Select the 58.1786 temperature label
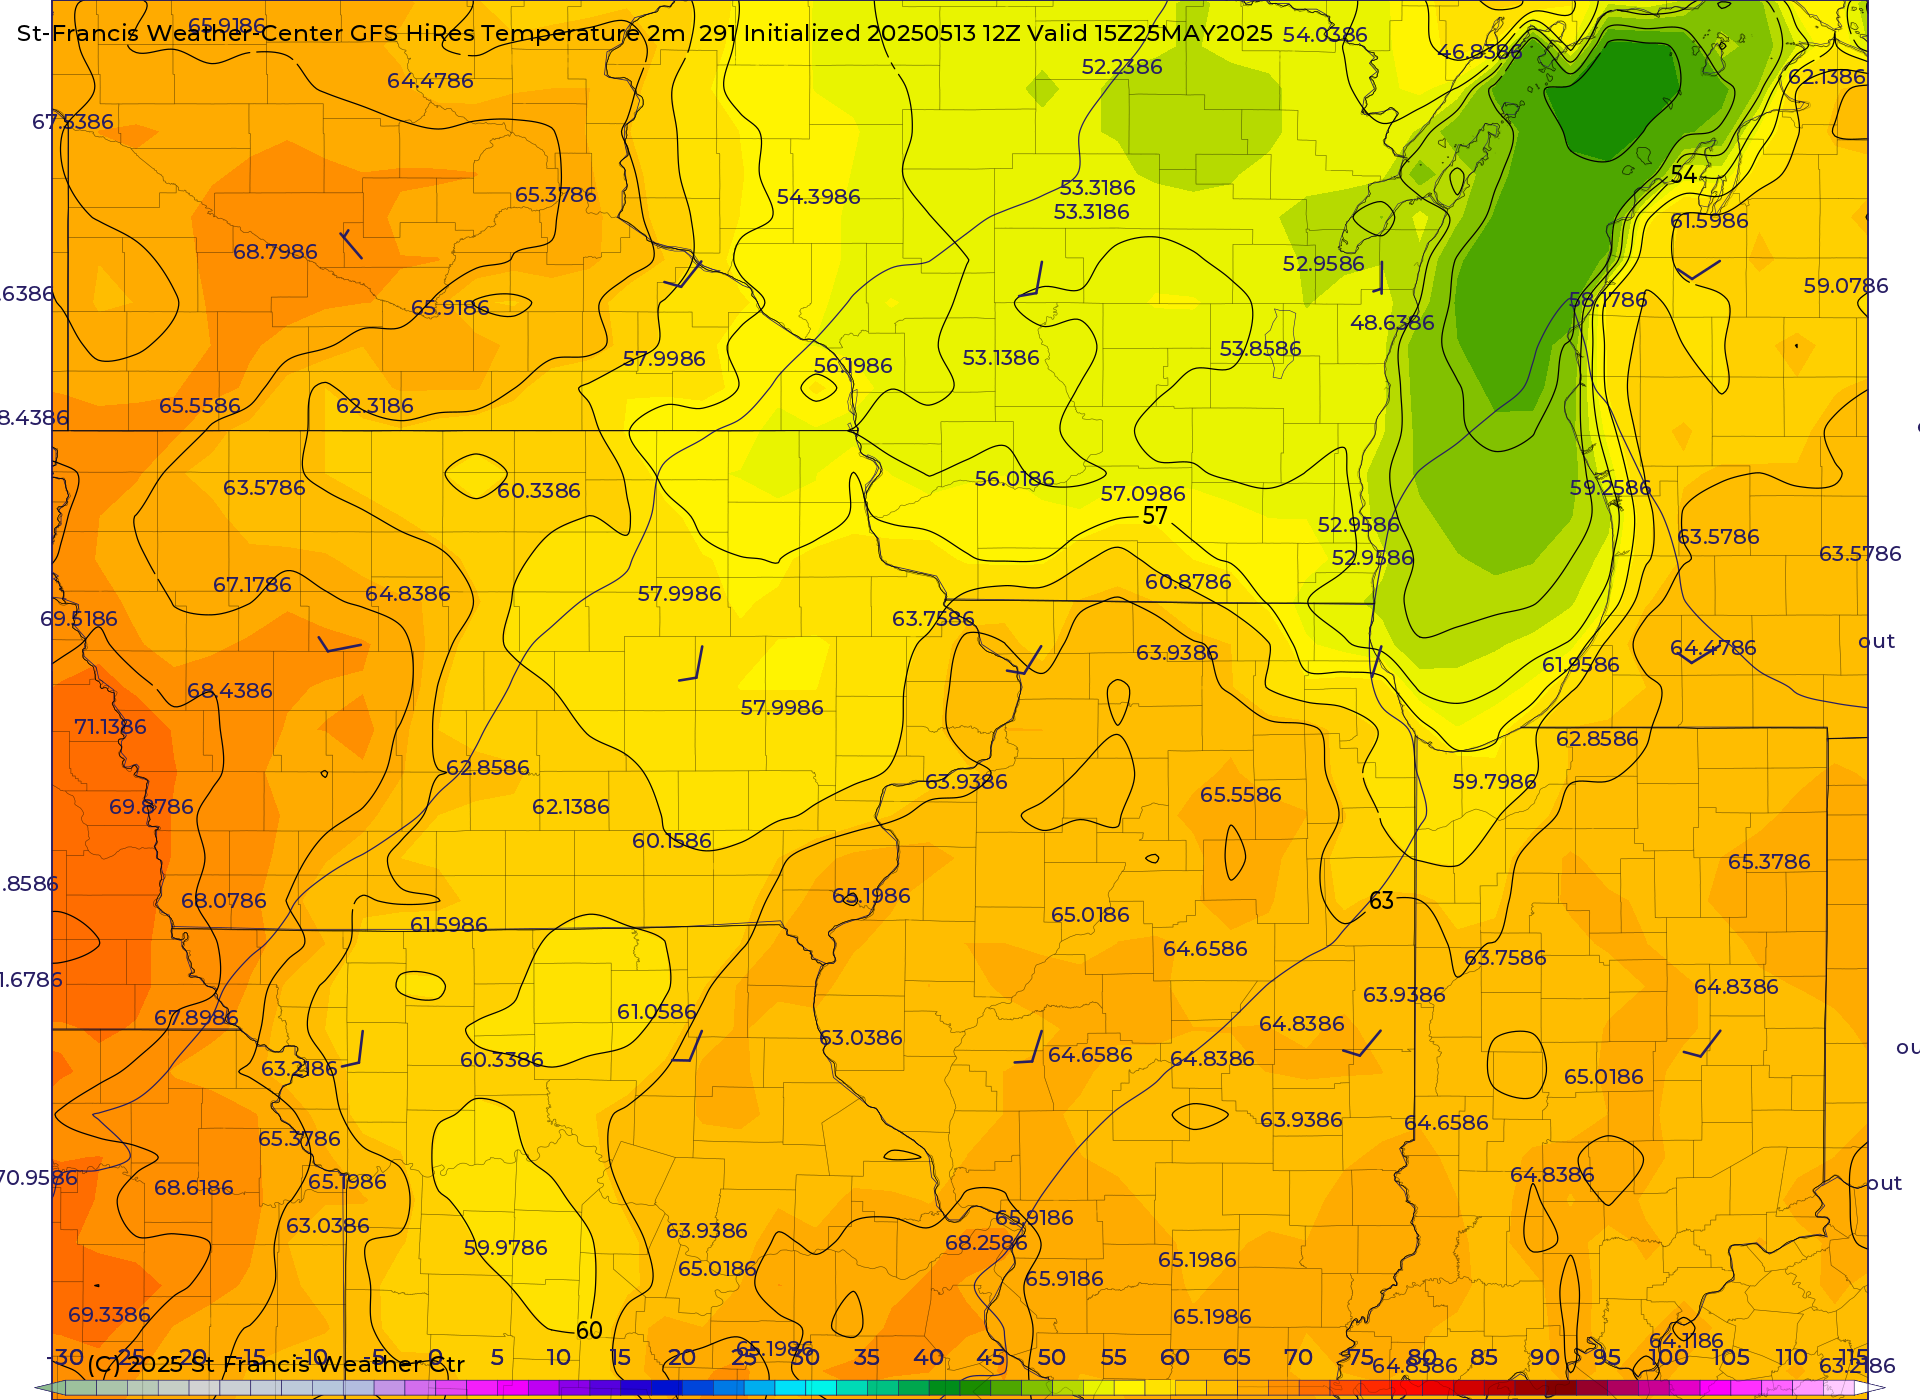1920x1400 pixels. coord(1608,300)
